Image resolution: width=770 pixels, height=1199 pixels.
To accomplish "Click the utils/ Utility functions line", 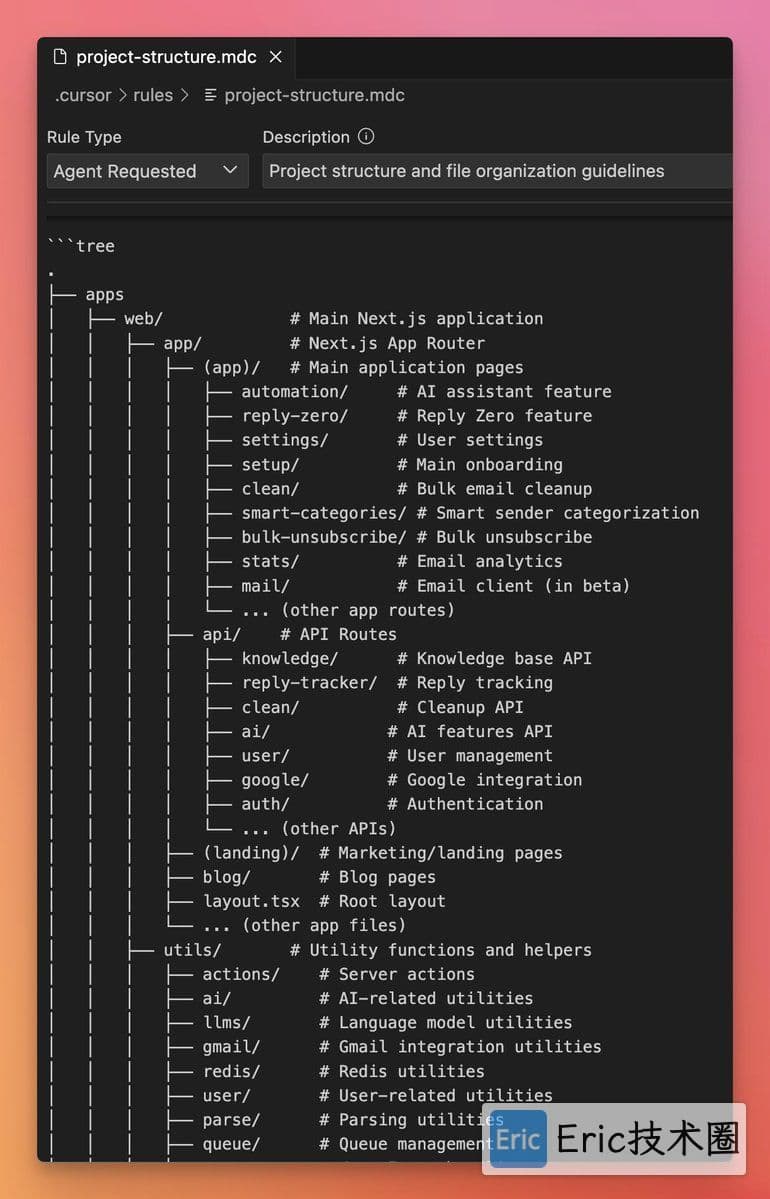I will [377, 950].
